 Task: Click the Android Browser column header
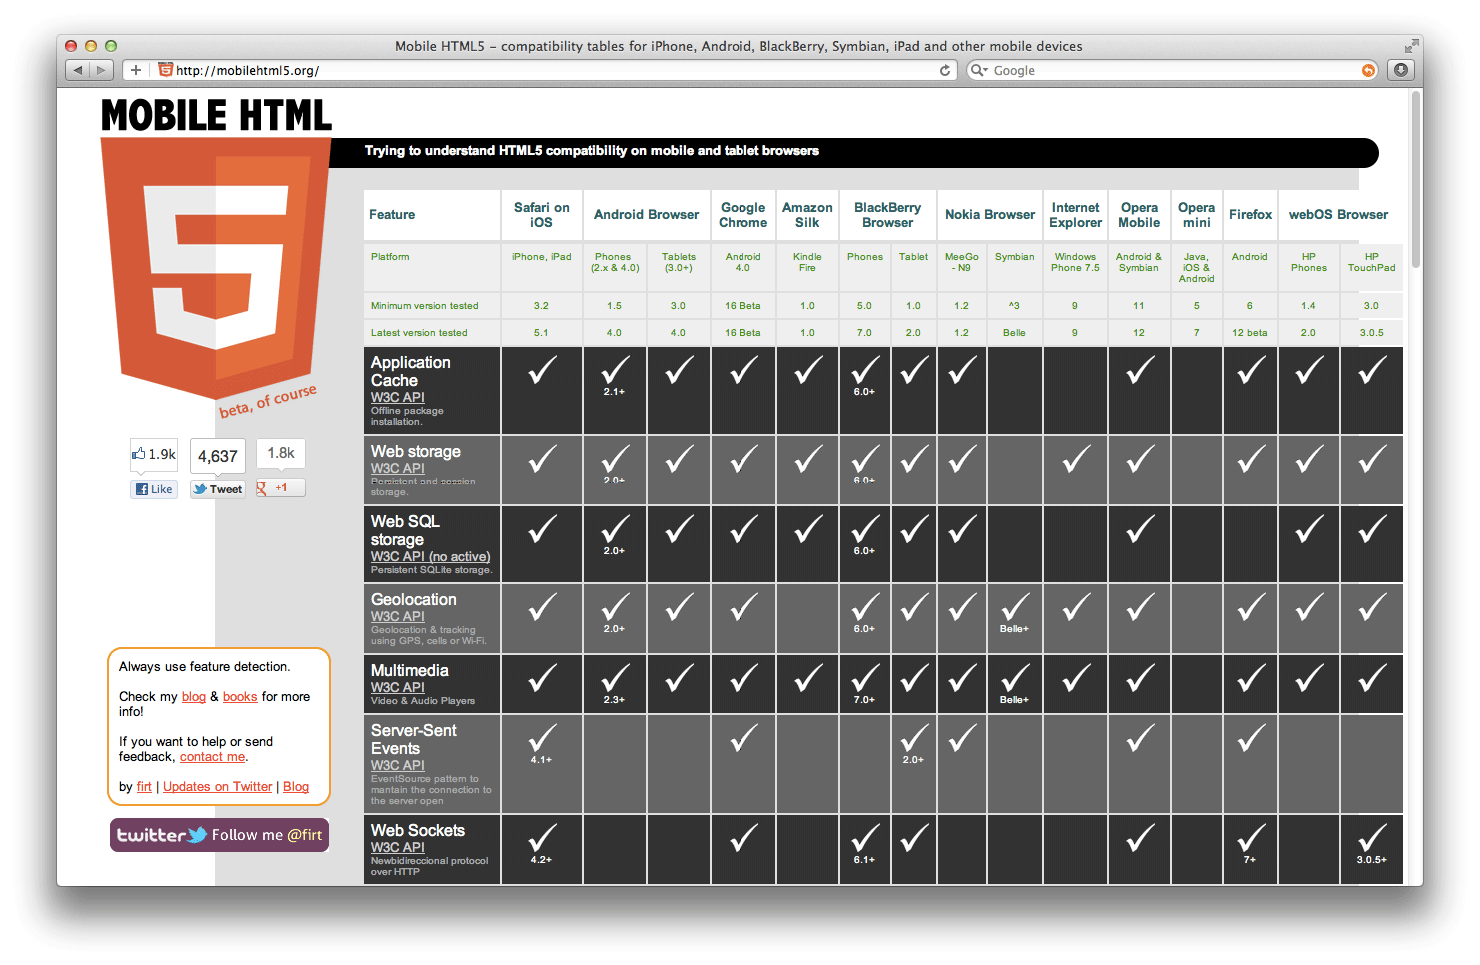coord(647,215)
